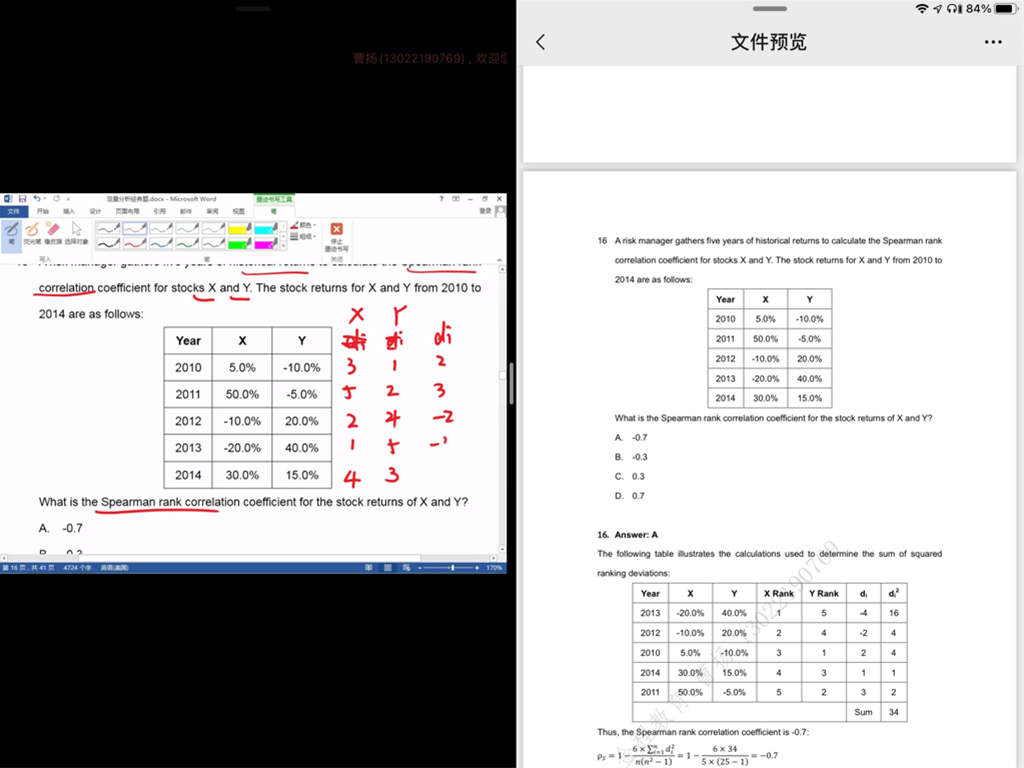Image resolution: width=1024 pixels, height=768 pixels.
Task: Switch to the Insert (插入) tab
Action: pos(69,211)
